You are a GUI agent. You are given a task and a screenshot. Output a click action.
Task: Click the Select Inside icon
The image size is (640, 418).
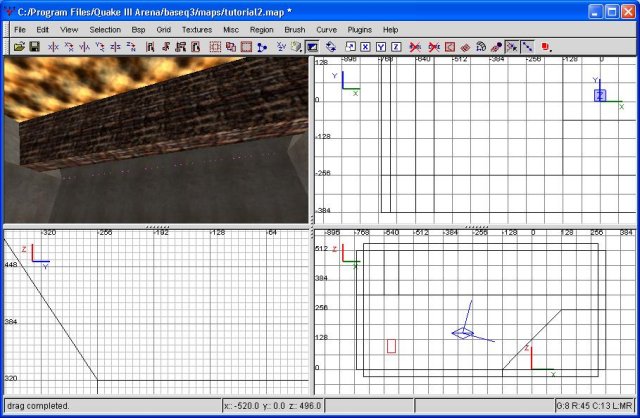(x=196, y=47)
